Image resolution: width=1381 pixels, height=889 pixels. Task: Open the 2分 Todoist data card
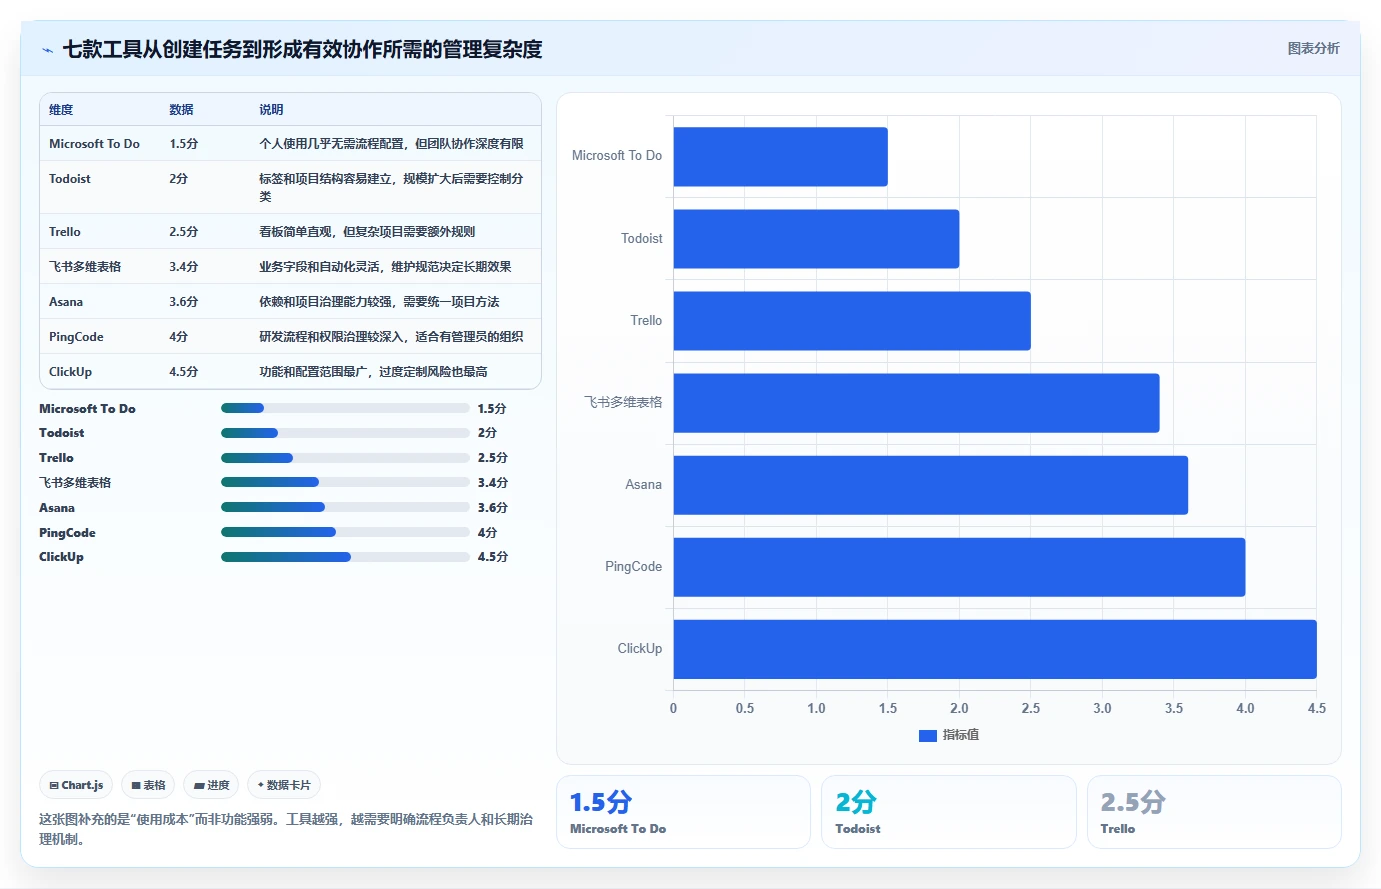[948, 812]
